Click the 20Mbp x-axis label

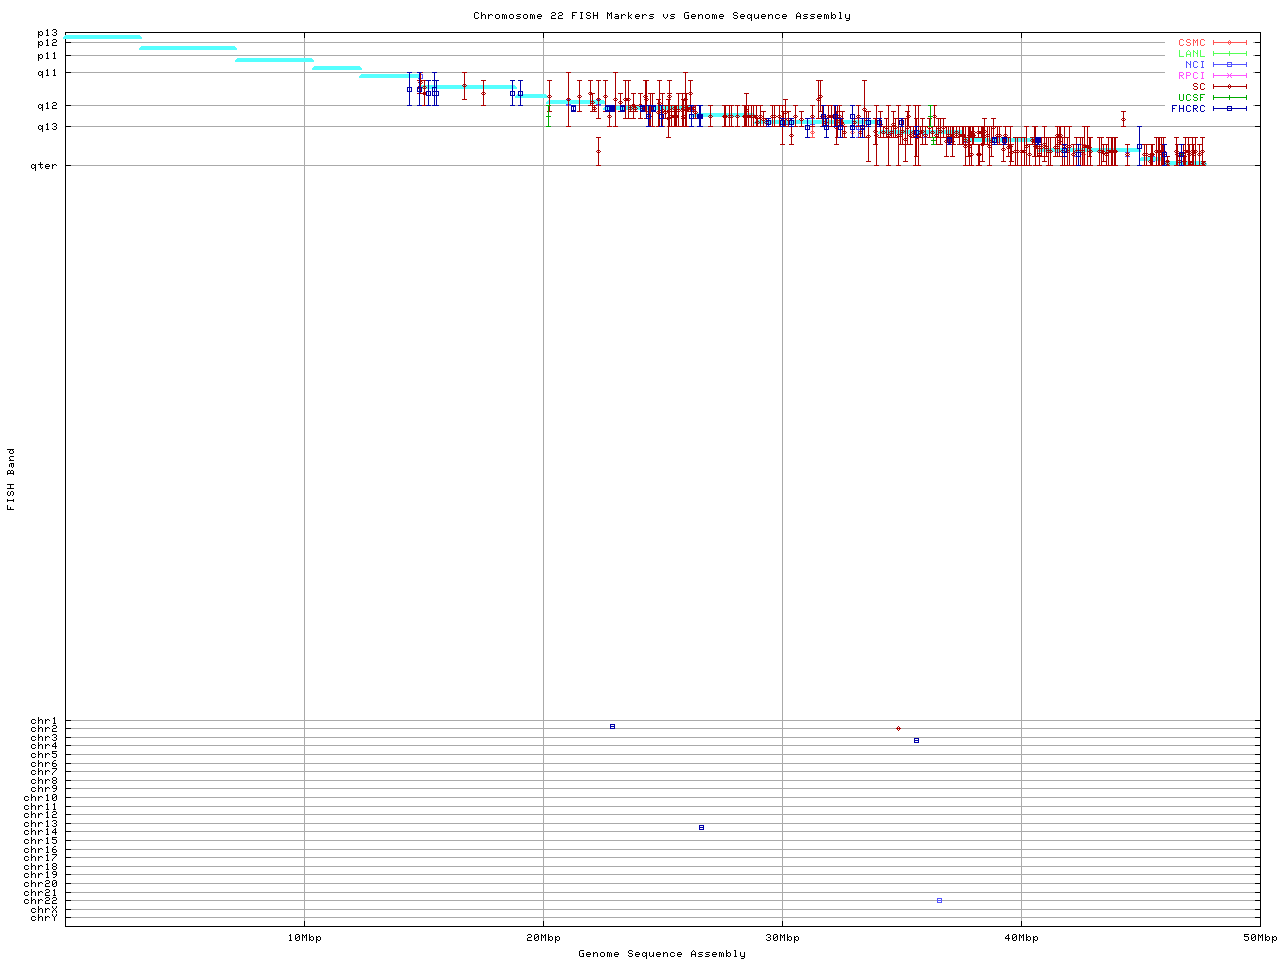(x=543, y=938)
